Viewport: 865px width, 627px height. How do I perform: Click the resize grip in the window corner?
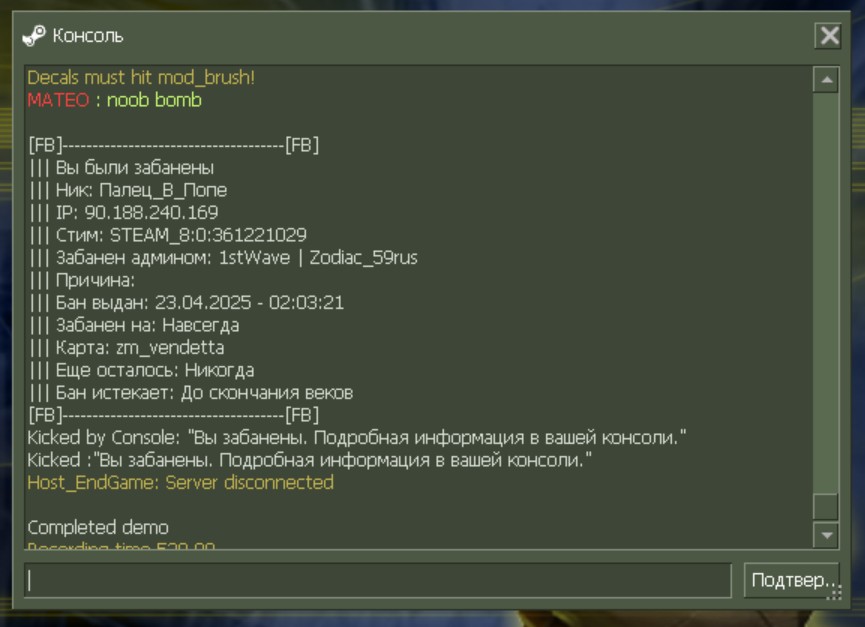[835, 593]
